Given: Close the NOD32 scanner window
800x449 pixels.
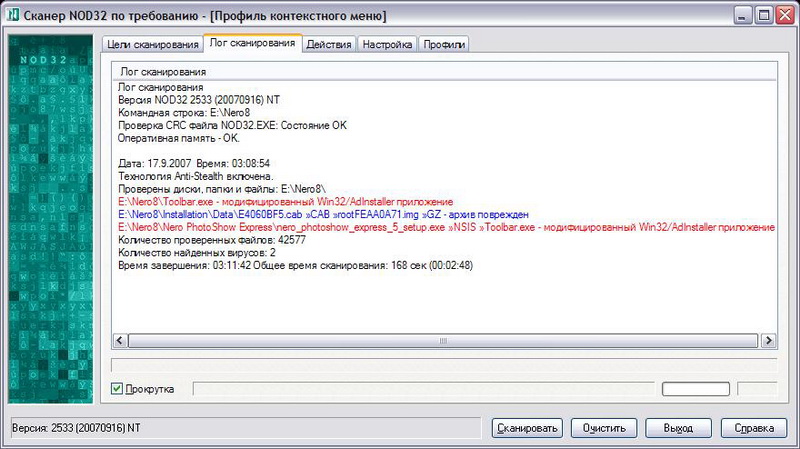Looking at the screenshot, I should 785,15.
